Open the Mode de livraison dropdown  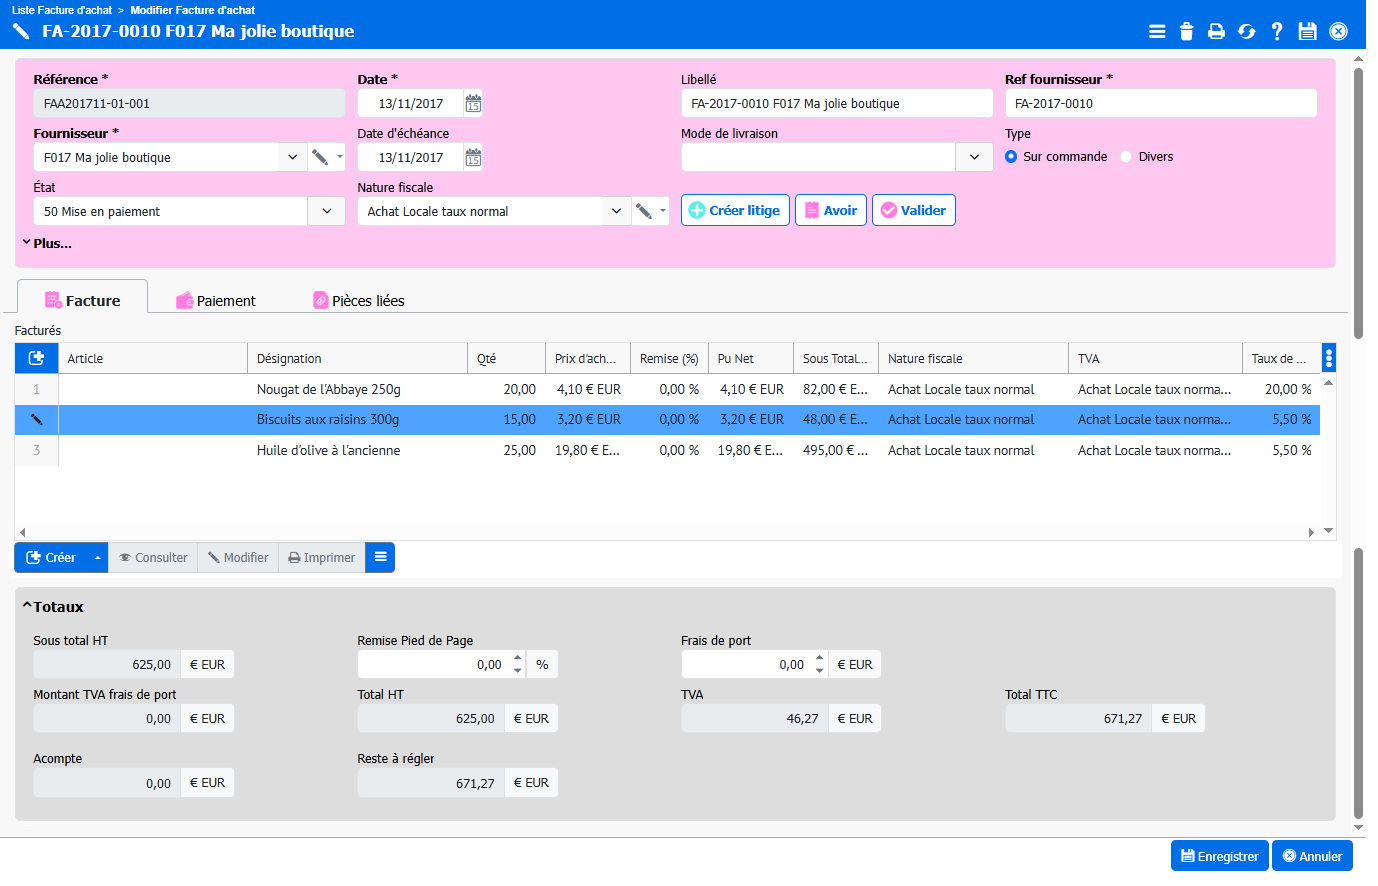point(974,157)
